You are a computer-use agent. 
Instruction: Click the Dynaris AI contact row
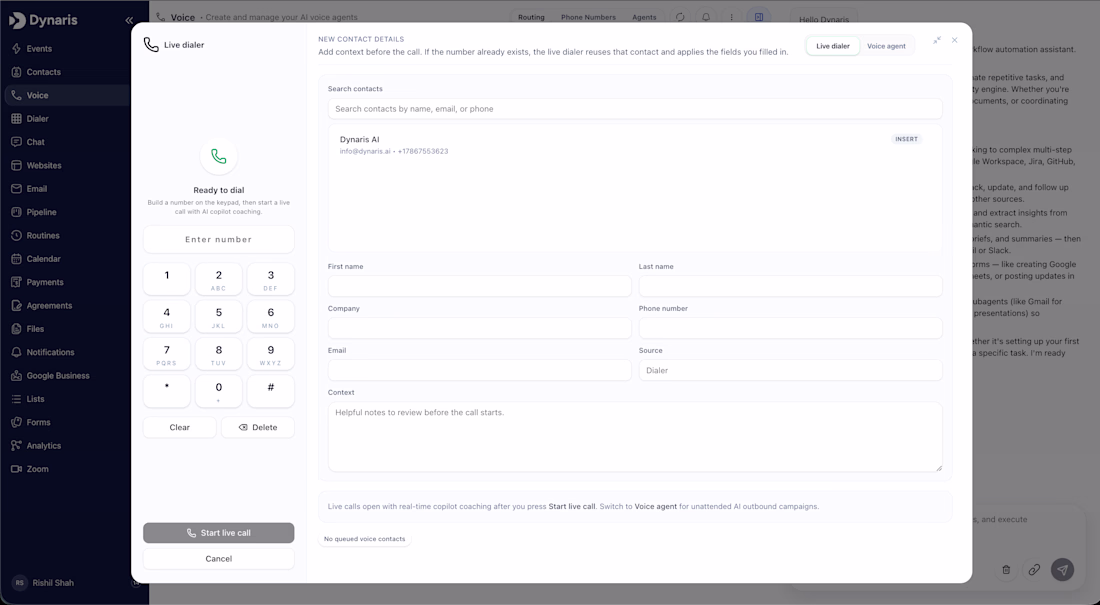coord(629,145)
